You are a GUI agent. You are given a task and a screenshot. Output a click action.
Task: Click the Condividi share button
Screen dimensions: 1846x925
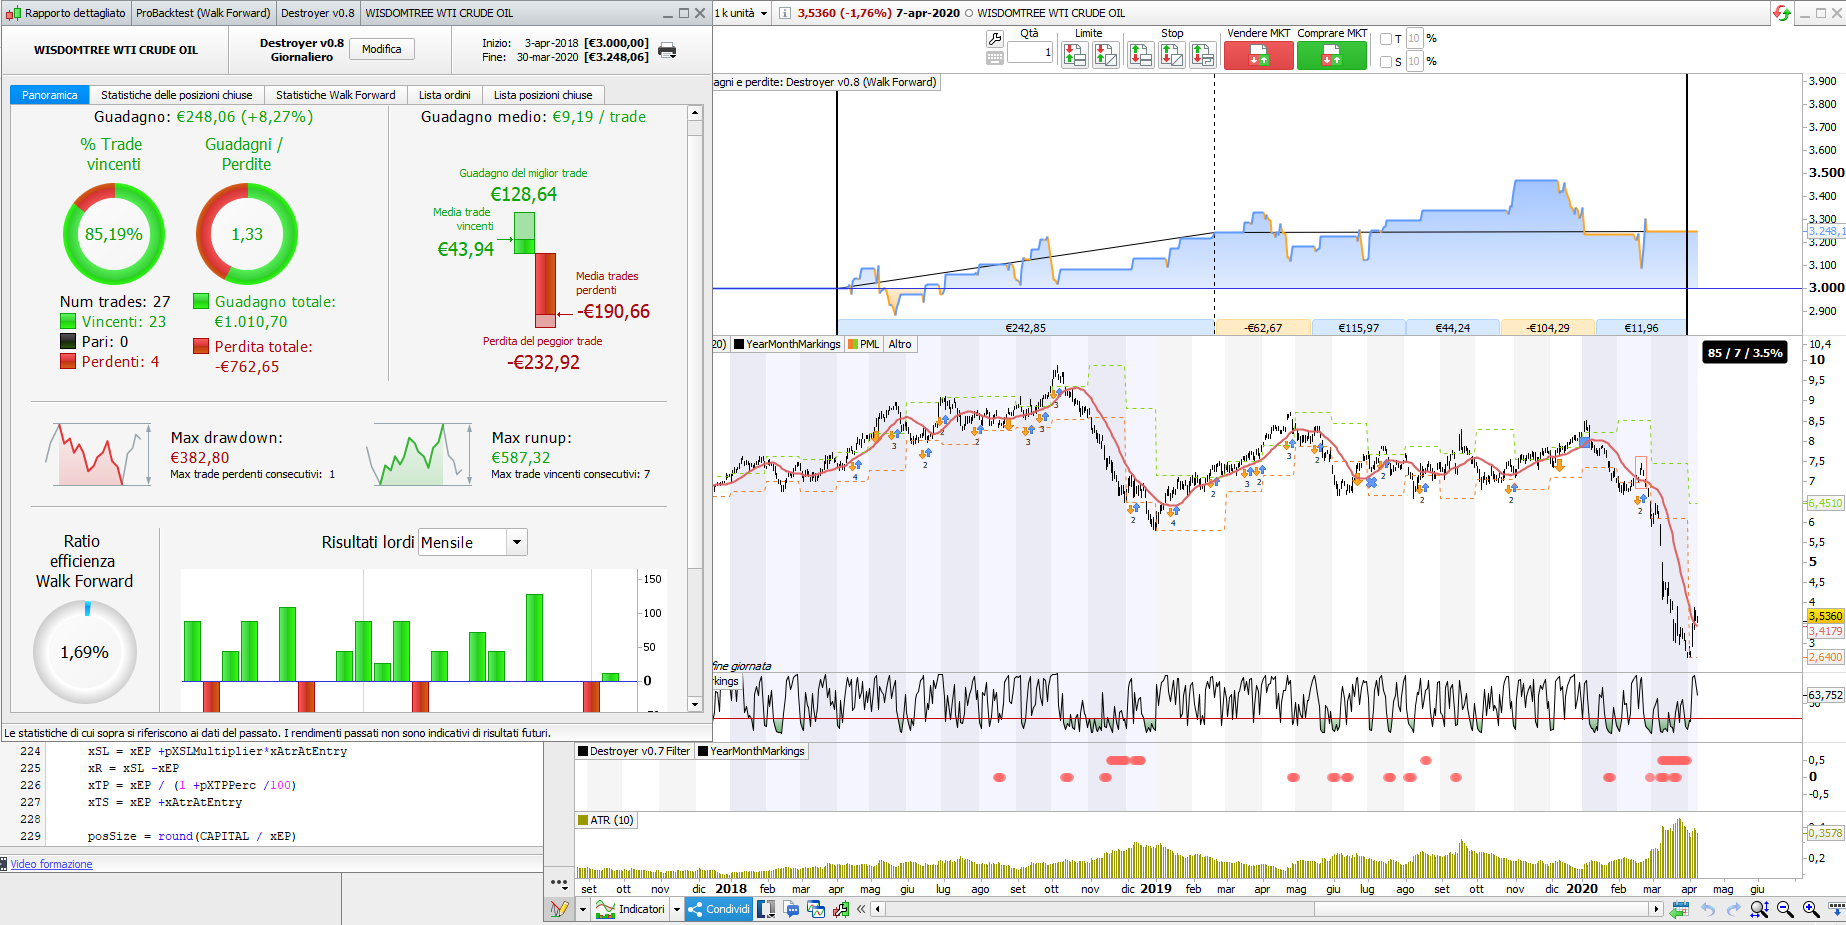(719, 909)
